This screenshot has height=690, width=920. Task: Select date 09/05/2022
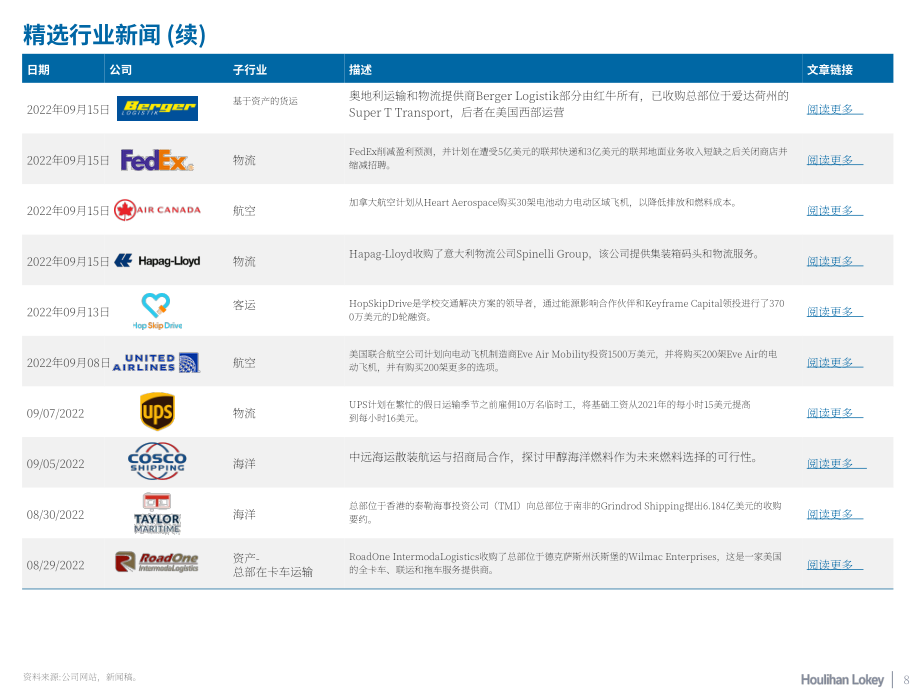pyautogui.click(x=55, y=464)
